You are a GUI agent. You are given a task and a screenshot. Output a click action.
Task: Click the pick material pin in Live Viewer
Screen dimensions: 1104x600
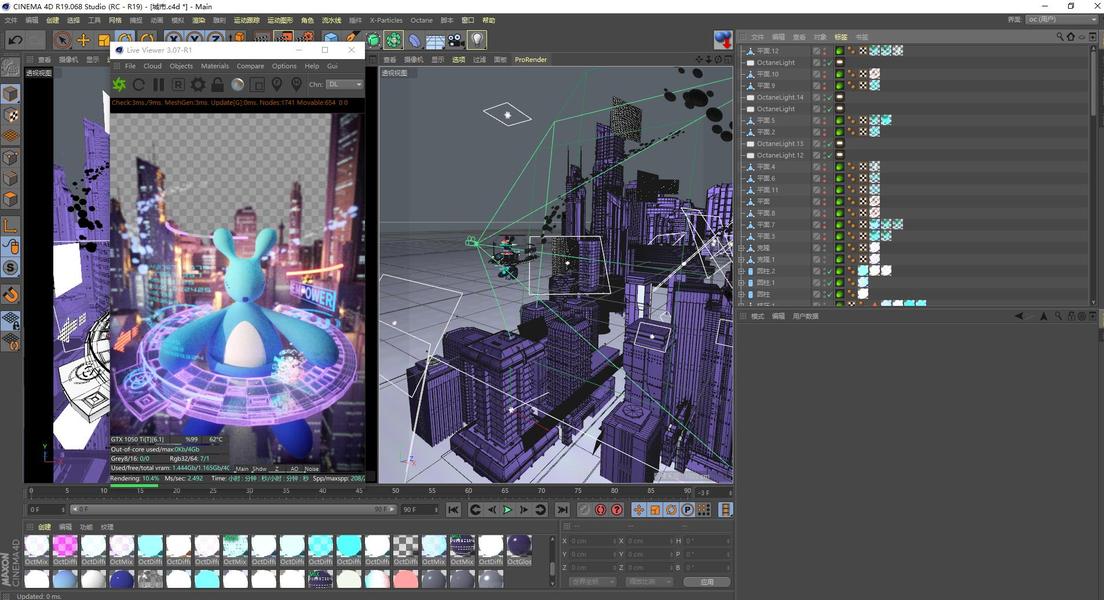(296, 85)
